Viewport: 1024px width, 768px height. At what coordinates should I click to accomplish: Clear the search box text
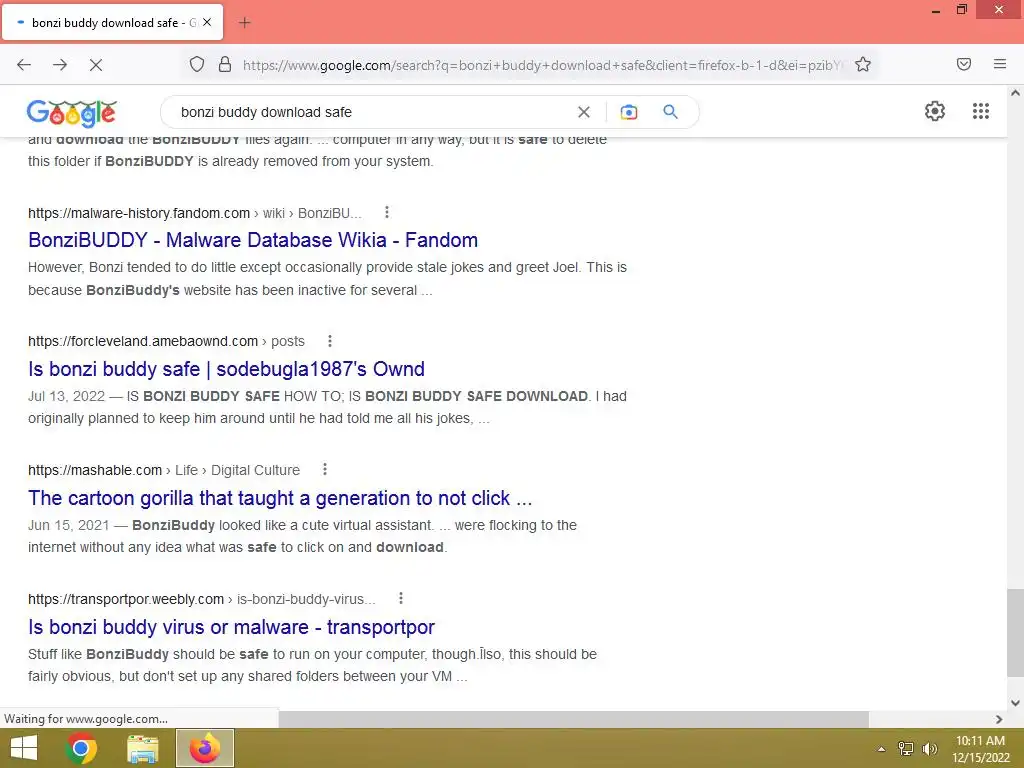584,112
